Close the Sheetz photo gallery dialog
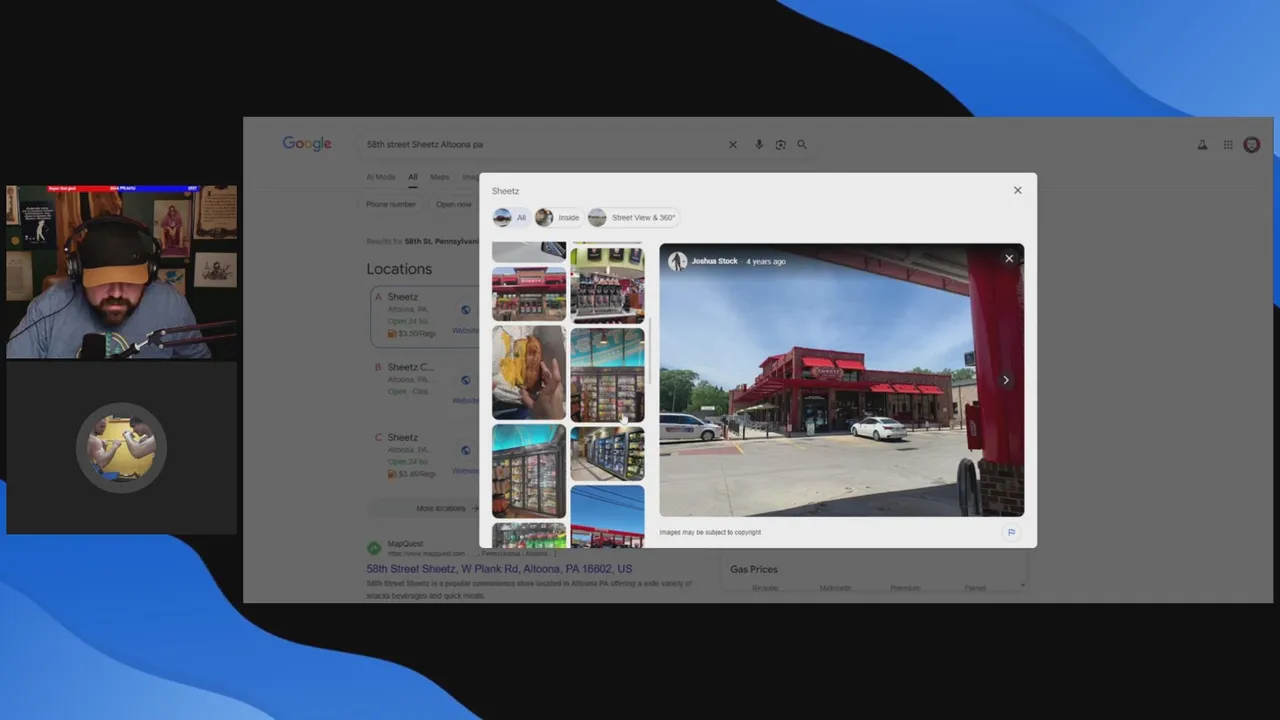 click(x=1017, y=190)
